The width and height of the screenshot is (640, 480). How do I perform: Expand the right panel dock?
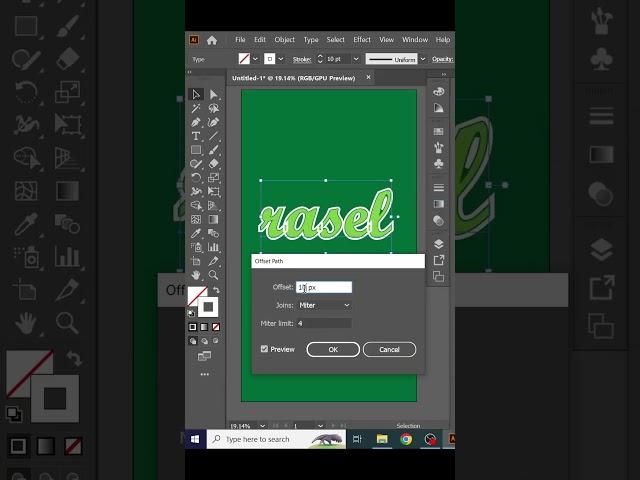(444, 74)
